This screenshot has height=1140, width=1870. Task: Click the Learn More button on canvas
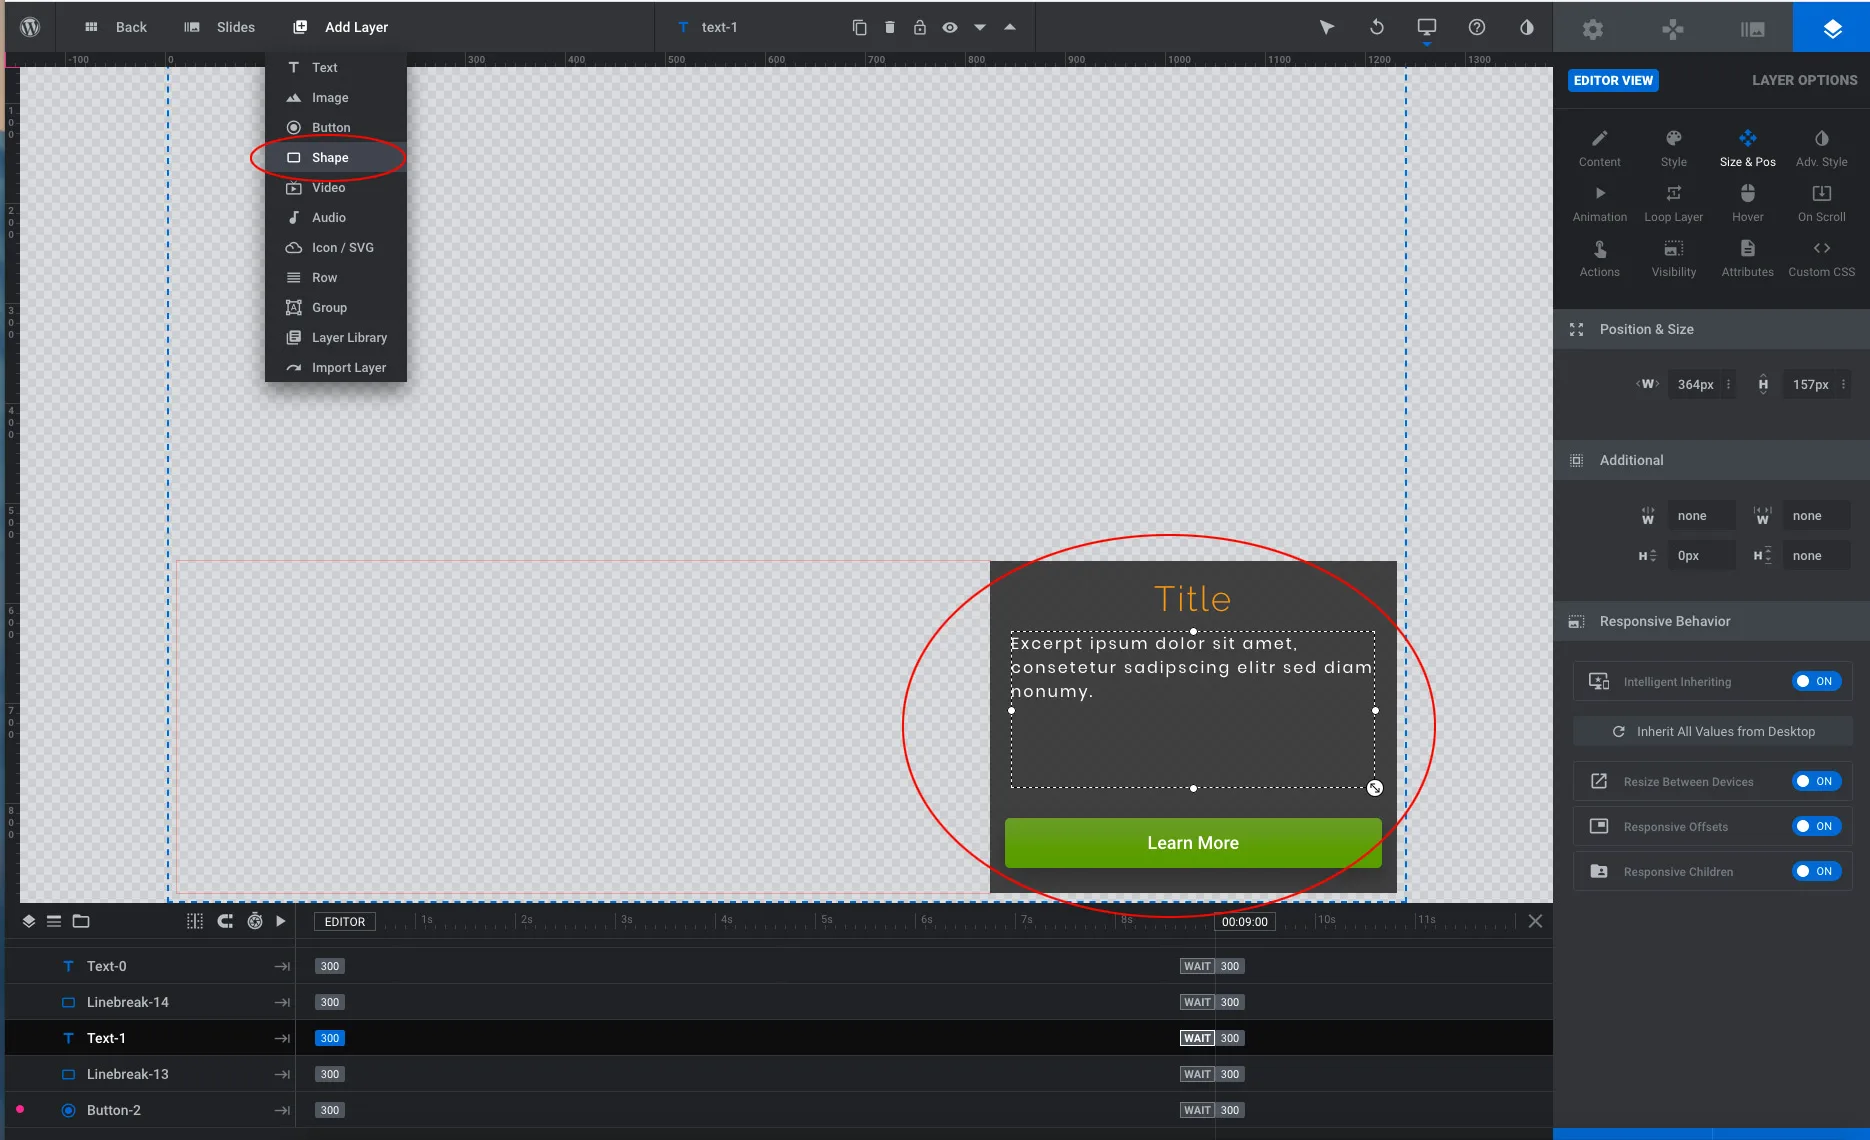(x=1193, y=843)
